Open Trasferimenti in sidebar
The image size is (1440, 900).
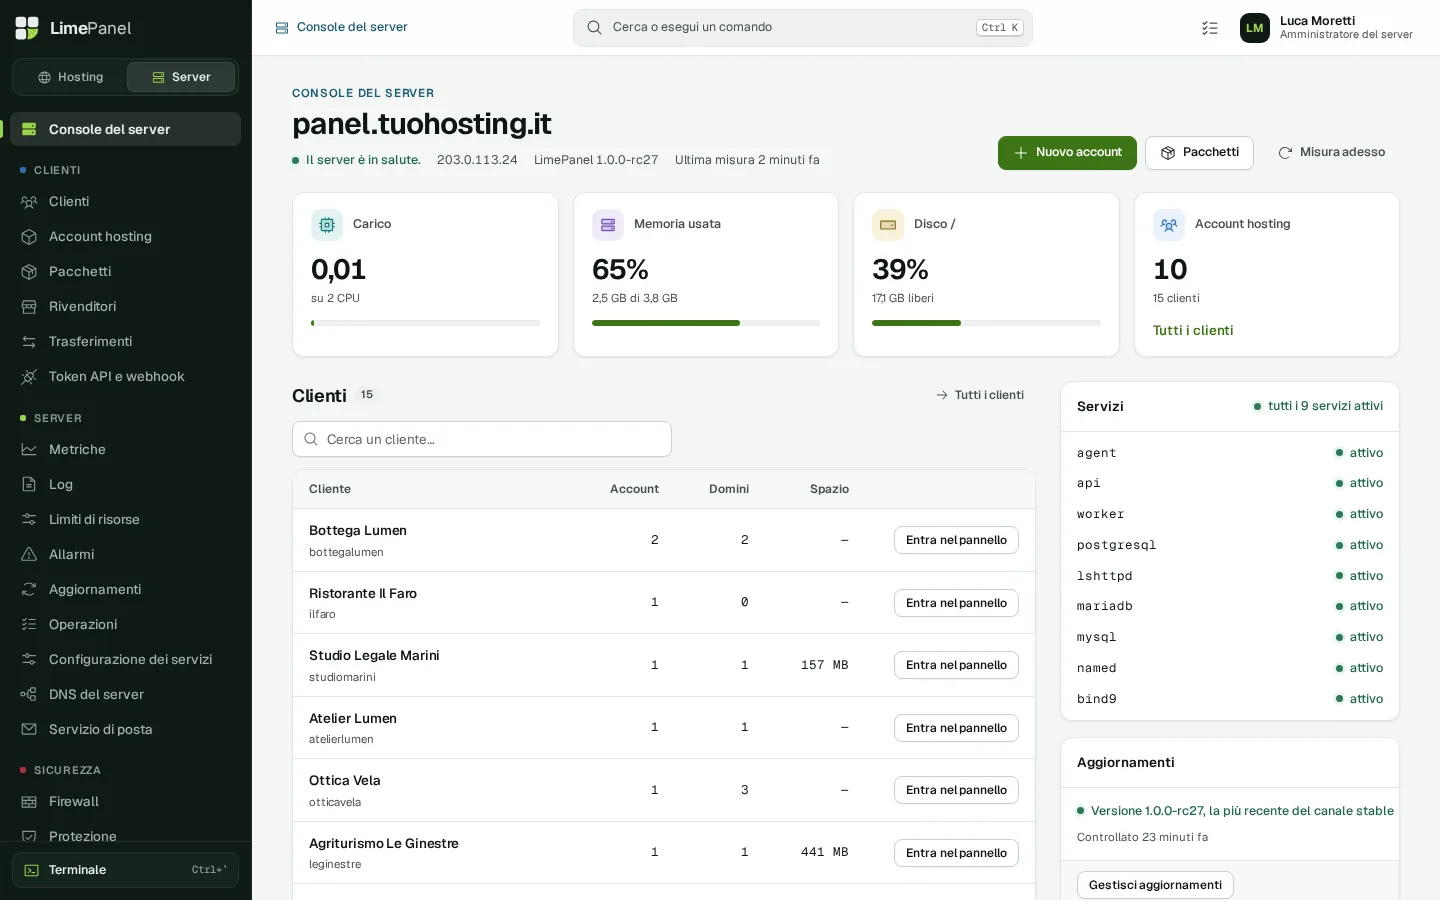pyautogui.click(x=125, y=342)
